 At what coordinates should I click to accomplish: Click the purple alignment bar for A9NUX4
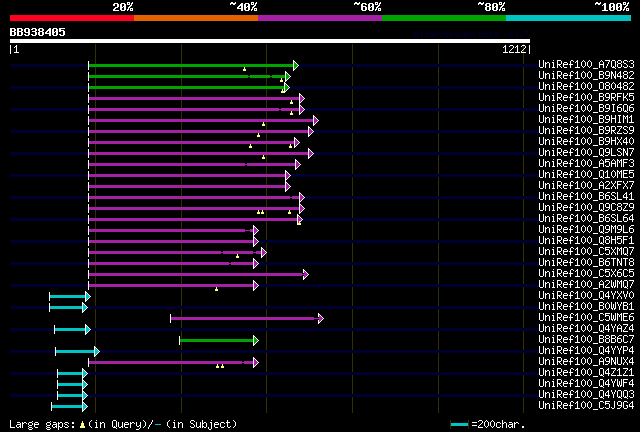171,363
